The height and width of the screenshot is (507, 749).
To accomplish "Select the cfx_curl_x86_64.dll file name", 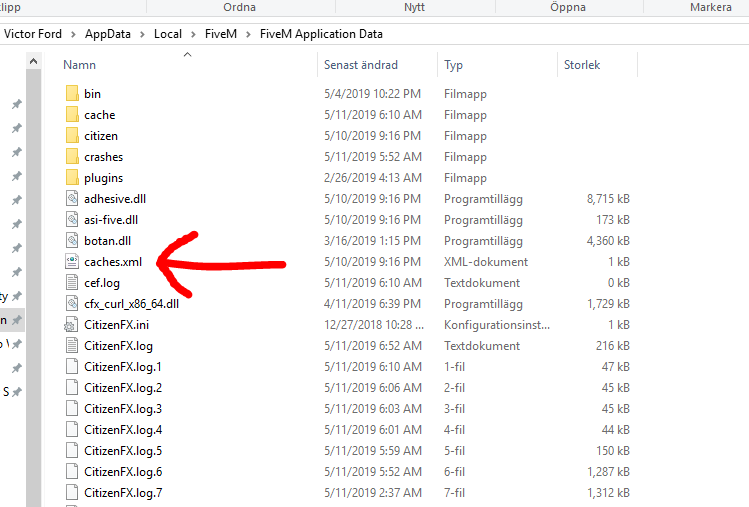I will click(x=131, y=304).
